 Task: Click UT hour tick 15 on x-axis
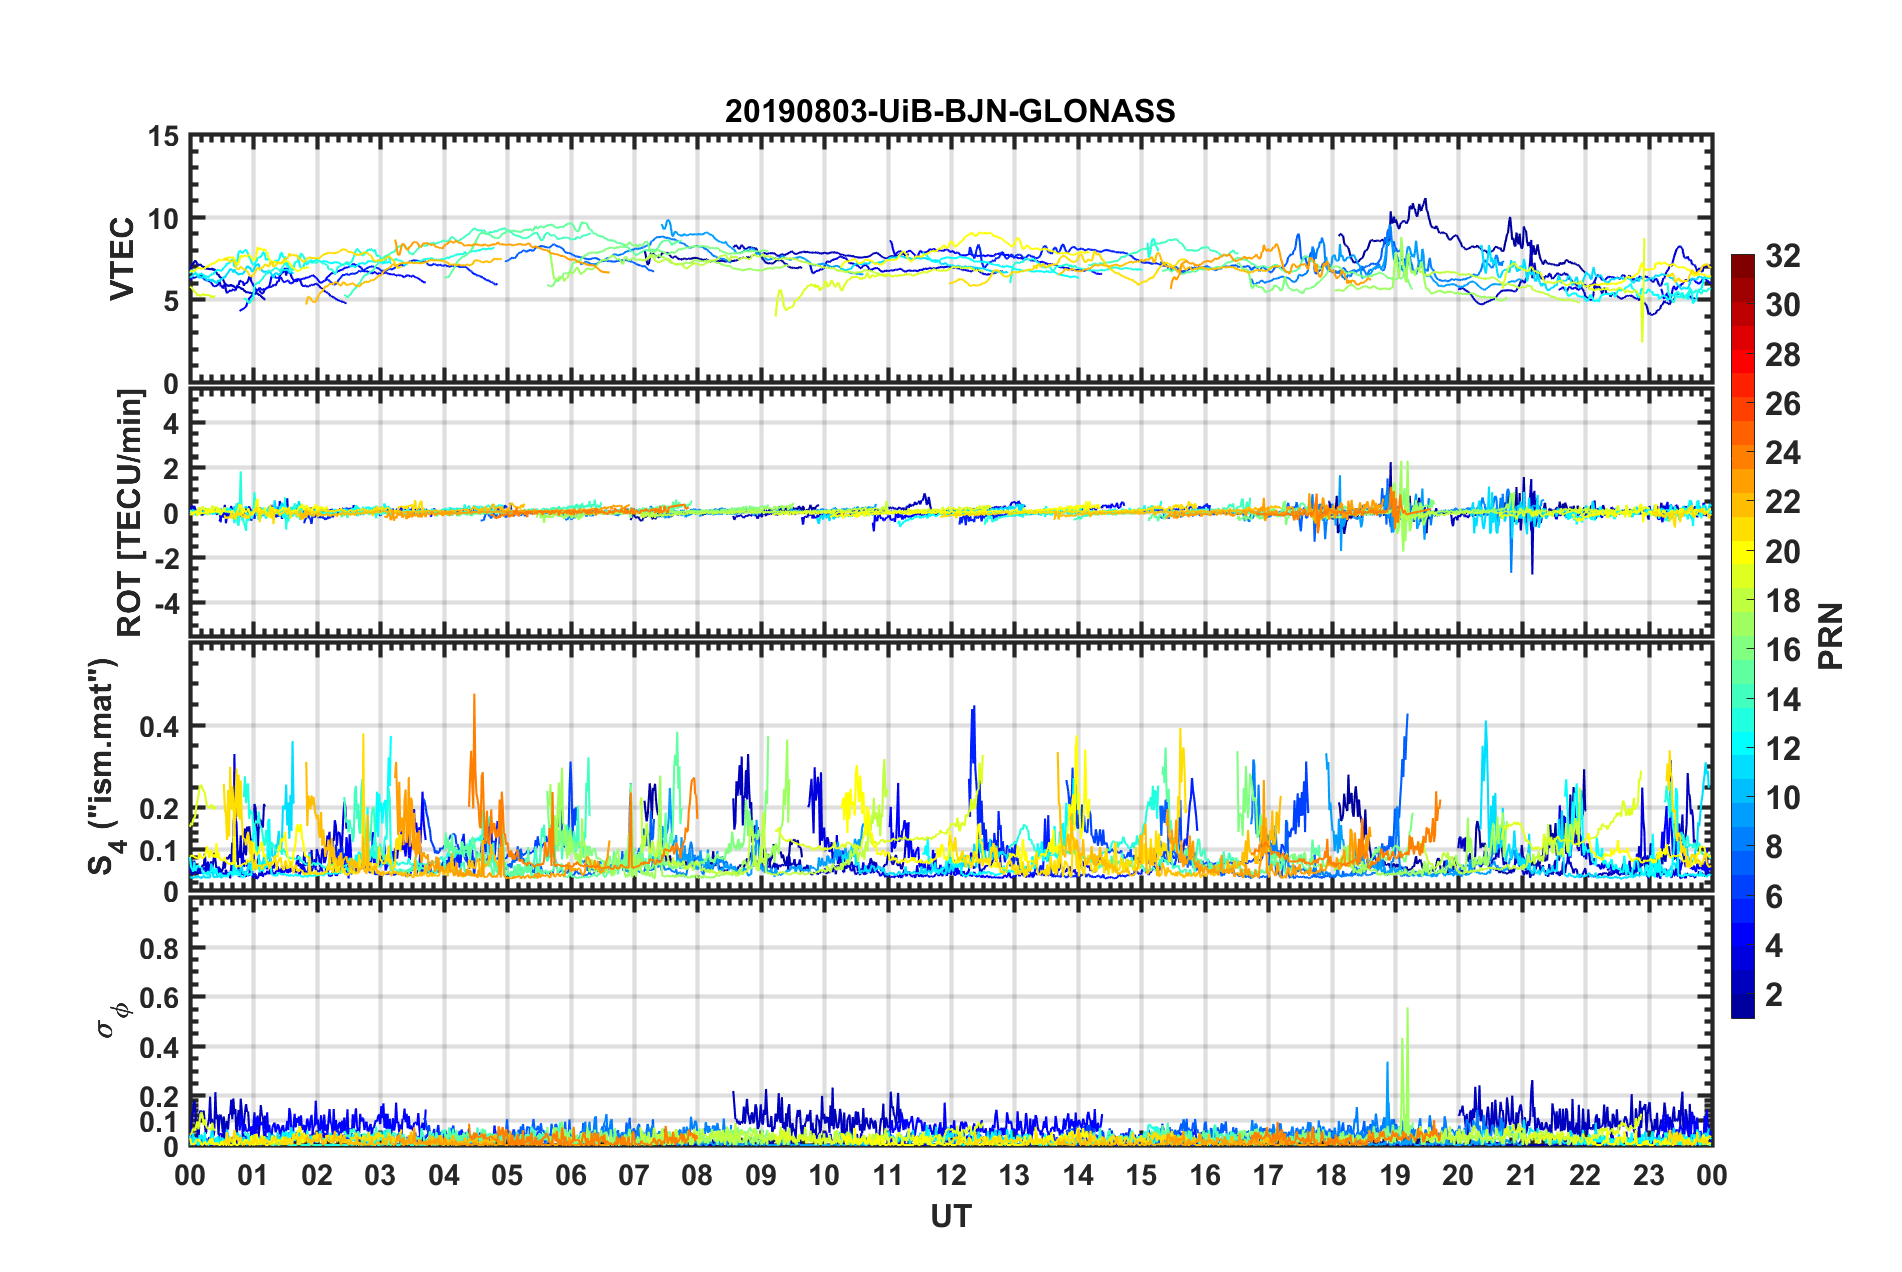point(1141,1175)
